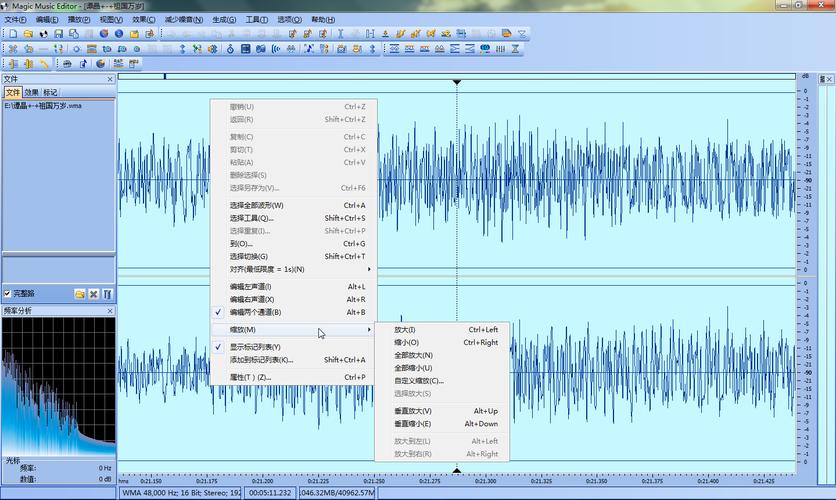Click the top playhead marker triangle
The height and width of the screenshot is (500, 836).
point(457,82)
